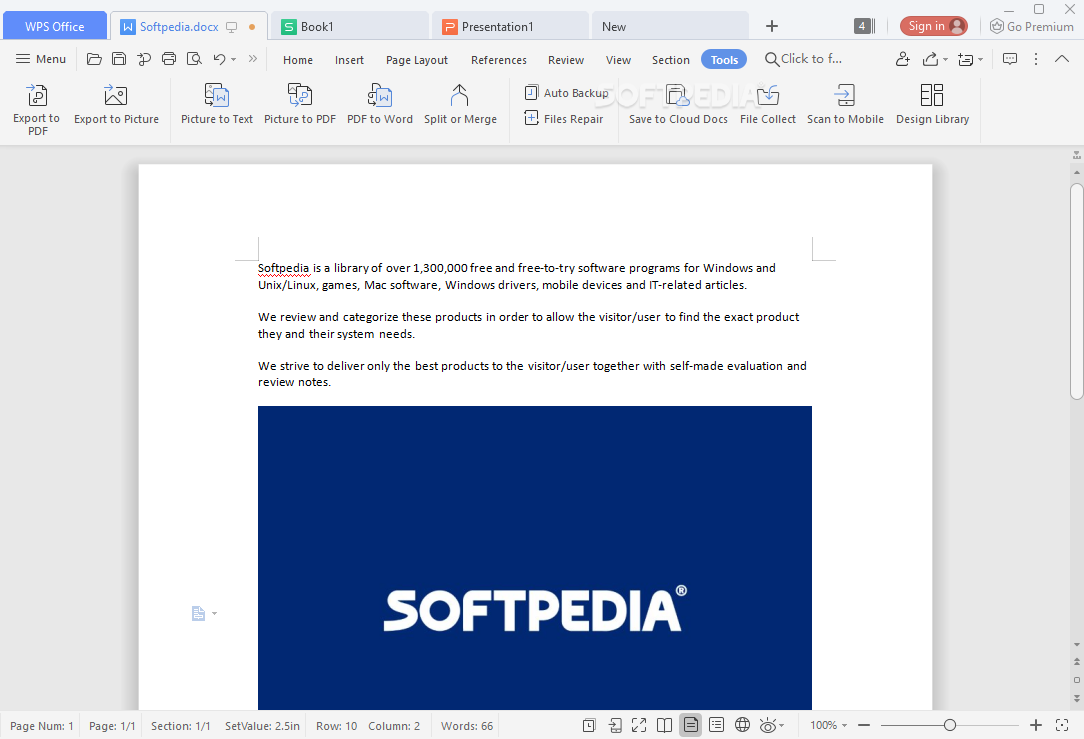The height and width of the screenshot is (739, 1084).
Task: Open the Section ribbon tab
Action: tap(671, 60)
